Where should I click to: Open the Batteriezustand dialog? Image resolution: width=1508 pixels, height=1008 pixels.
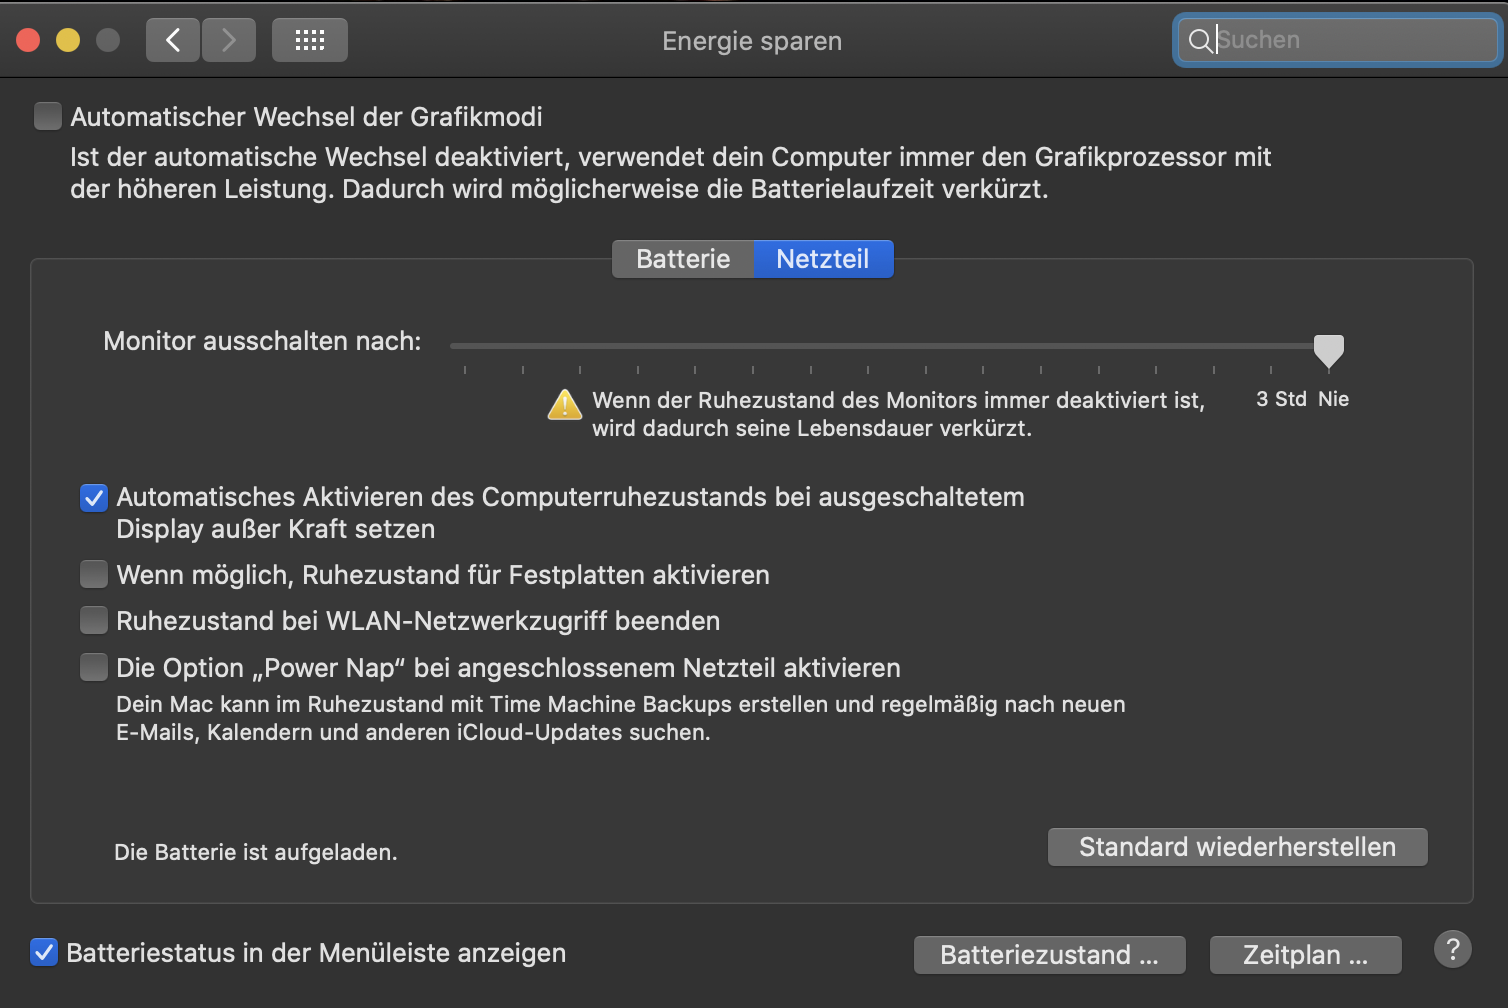point(1050,955)
